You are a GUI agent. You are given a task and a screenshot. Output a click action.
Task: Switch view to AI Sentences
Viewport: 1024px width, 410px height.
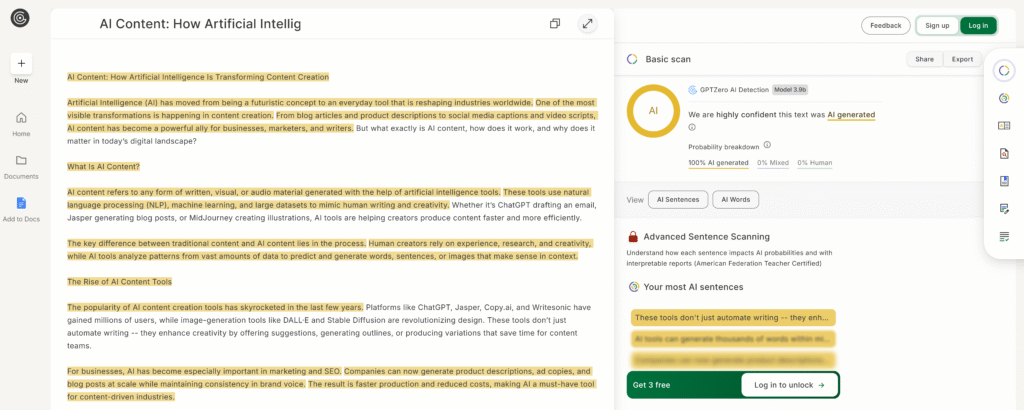[x=678, y=200]
